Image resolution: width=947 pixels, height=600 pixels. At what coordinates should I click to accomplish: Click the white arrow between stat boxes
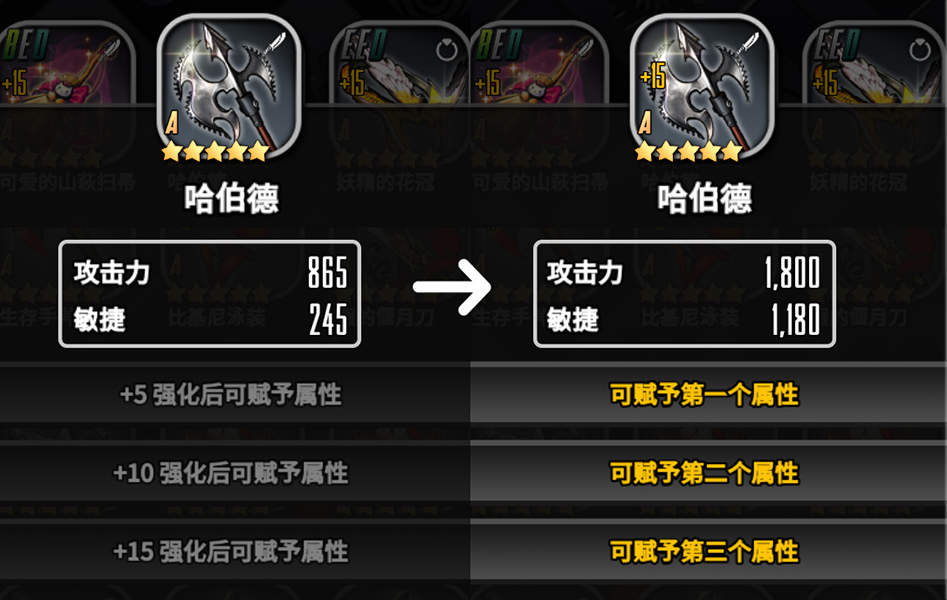[x=452, y=287]
